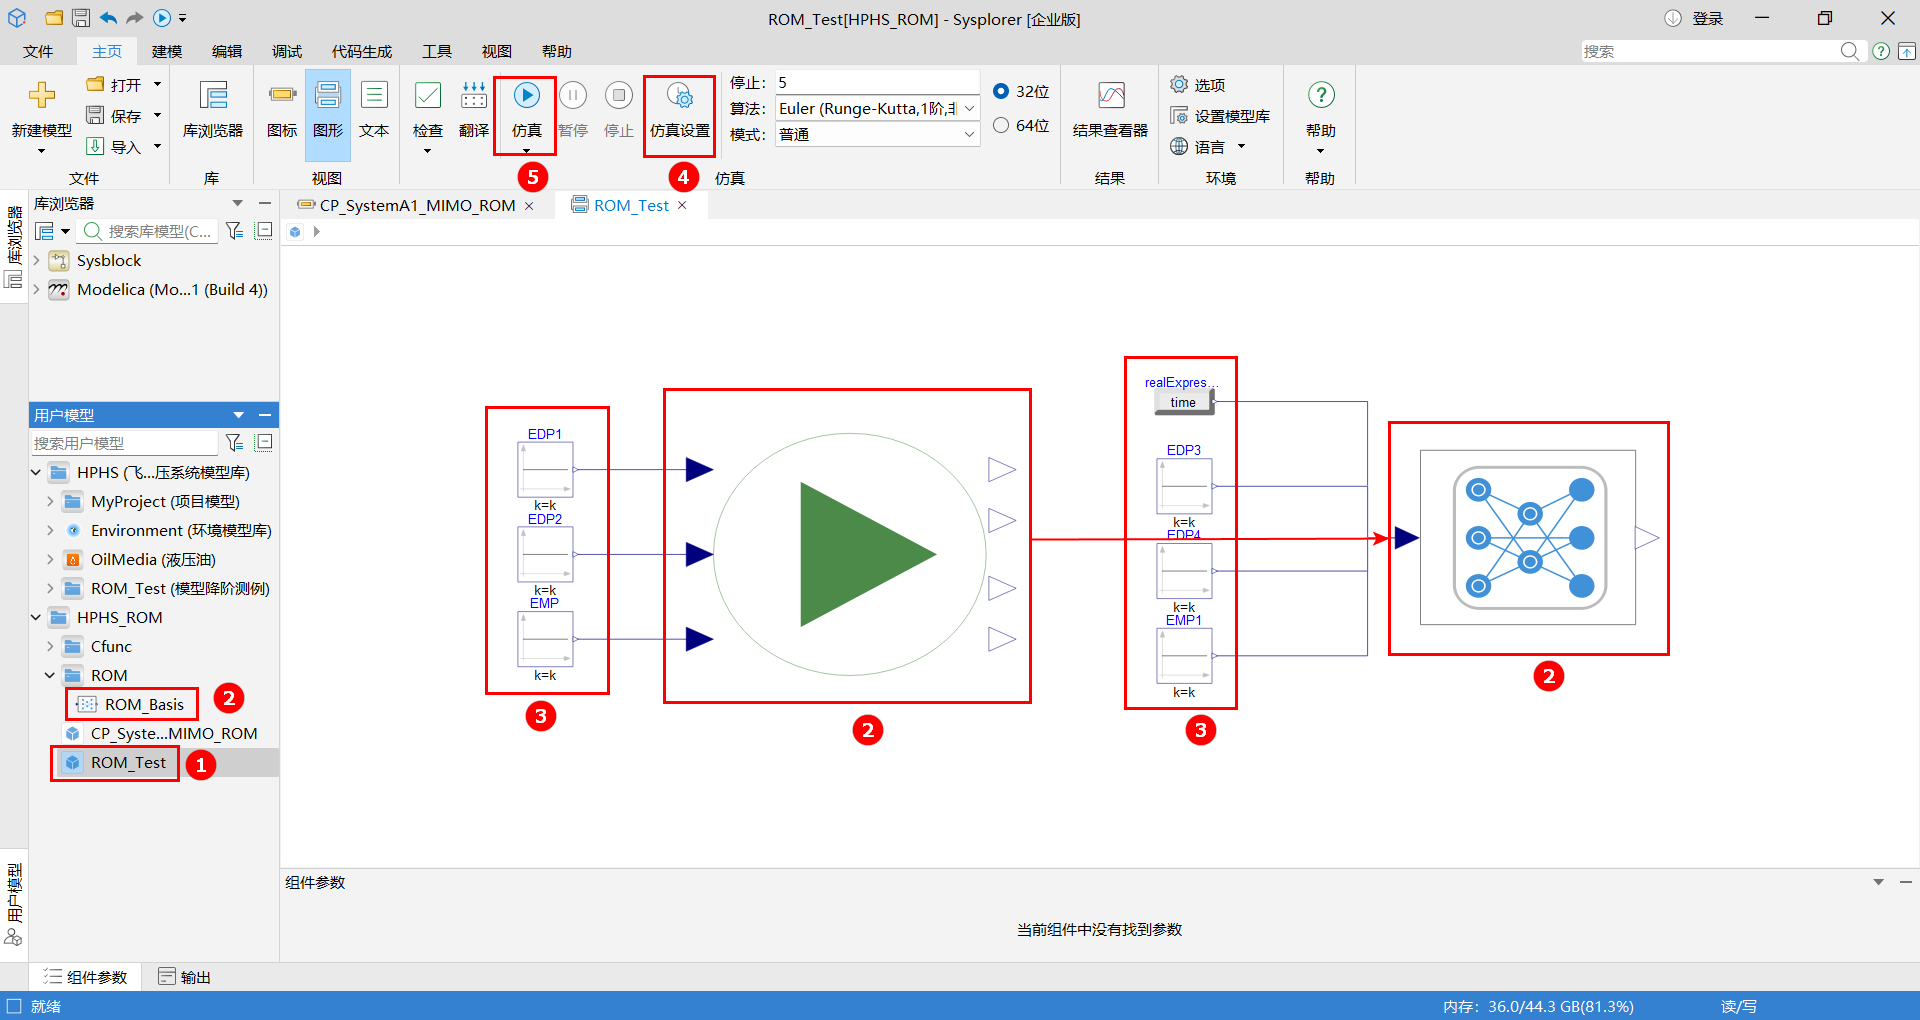The width and height of the screenshot is (1920, 1020).
Task: Open the 结果查看器 result viewer
Action: coord(1110,108)
